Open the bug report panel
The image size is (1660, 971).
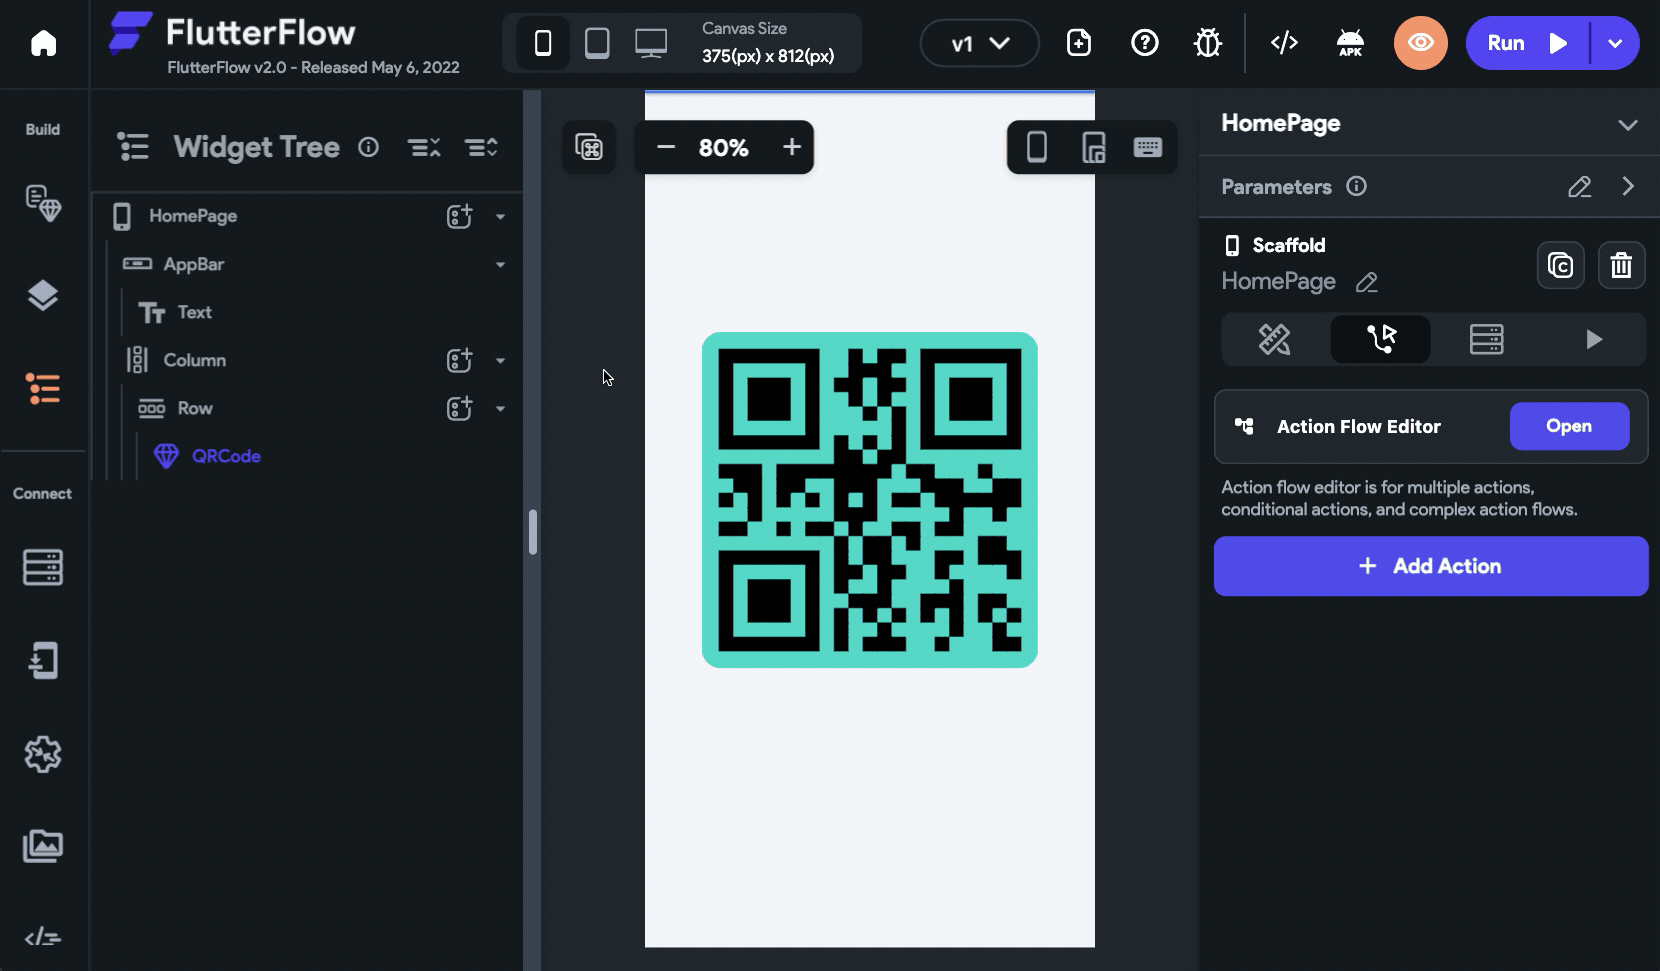coord(1207,43)
